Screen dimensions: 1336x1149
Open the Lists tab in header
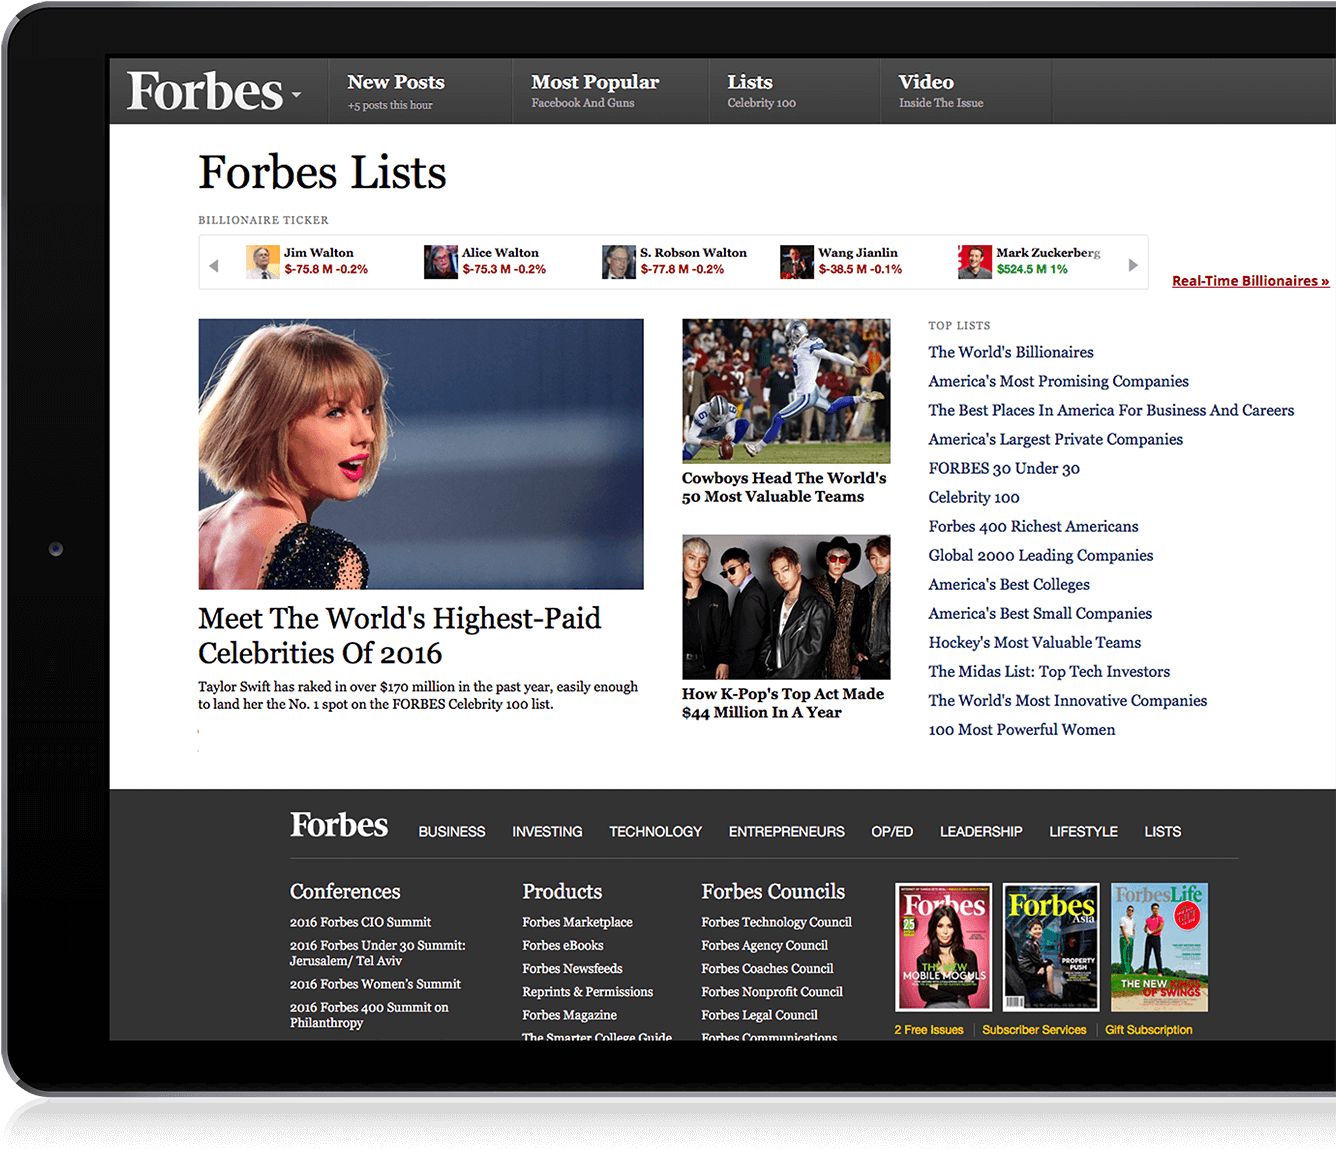pyautogui.click(x=750, y=83)
